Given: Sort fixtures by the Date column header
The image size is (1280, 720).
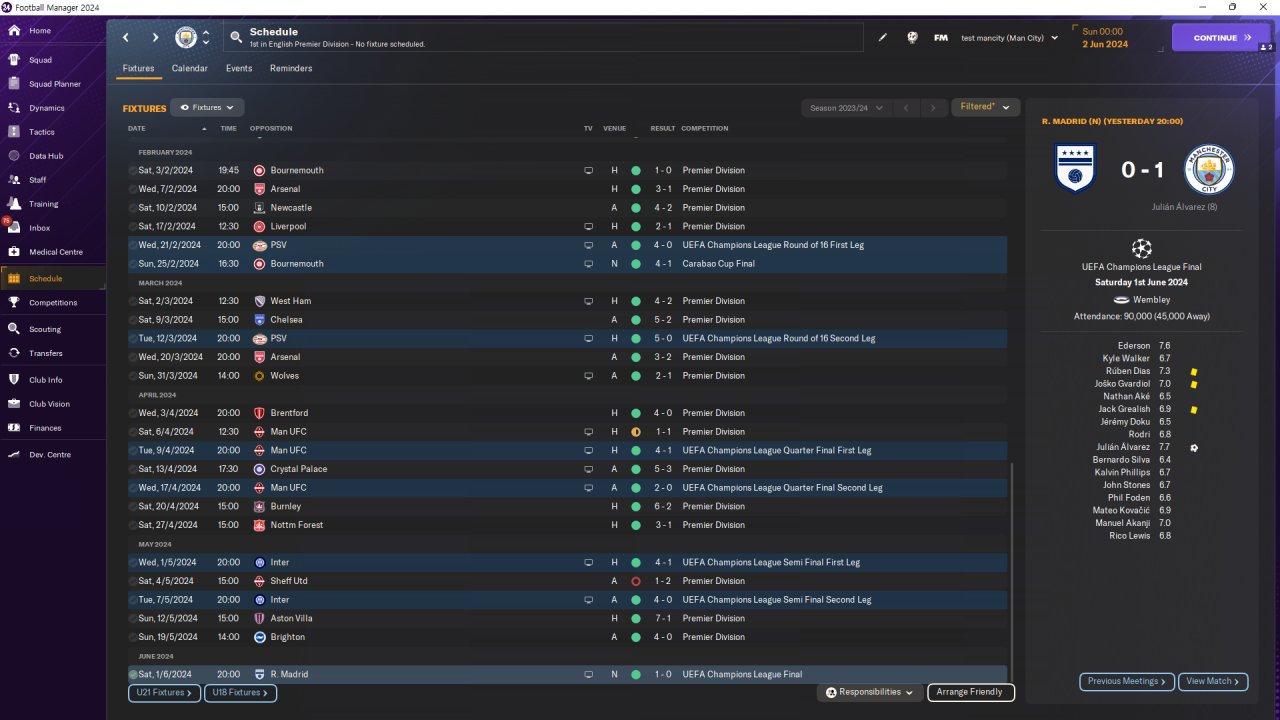Looking at the screenshot, I should point(137,128).
